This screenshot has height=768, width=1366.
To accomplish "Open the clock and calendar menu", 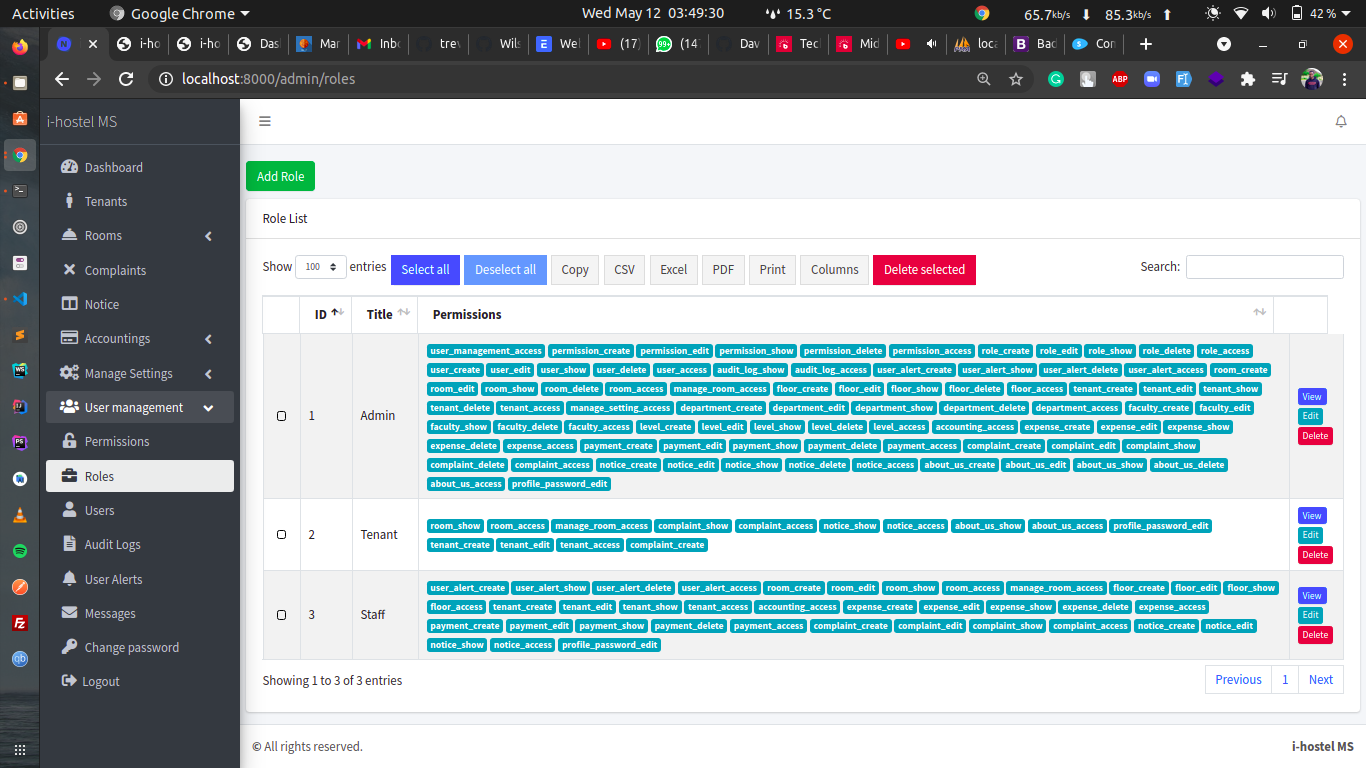I will 653,13.
